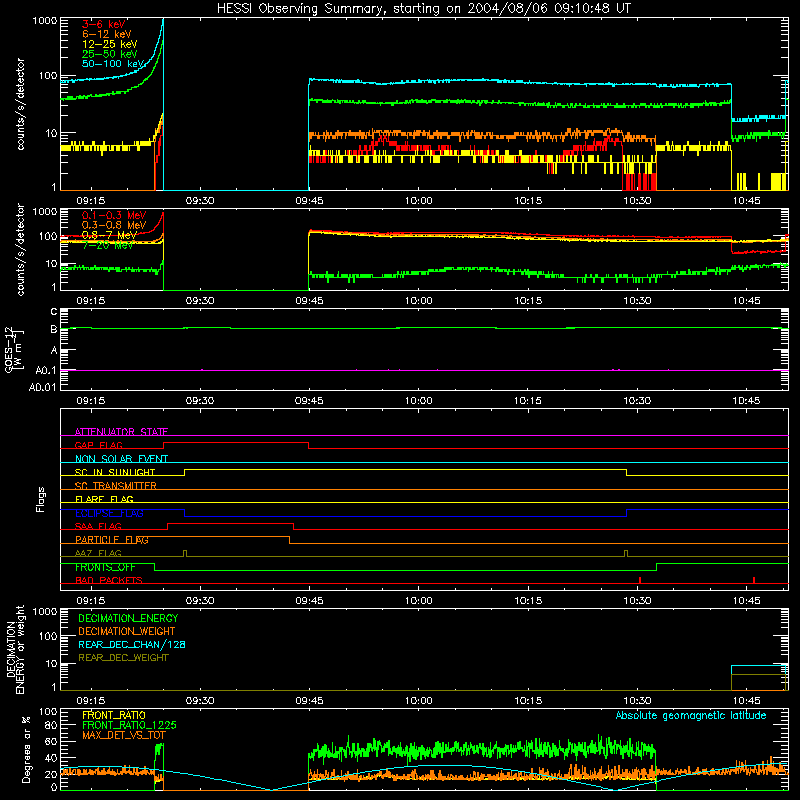Click the 7-20 MeV legend label
This screenshot has width=800, height=800.
coord(108,245)
